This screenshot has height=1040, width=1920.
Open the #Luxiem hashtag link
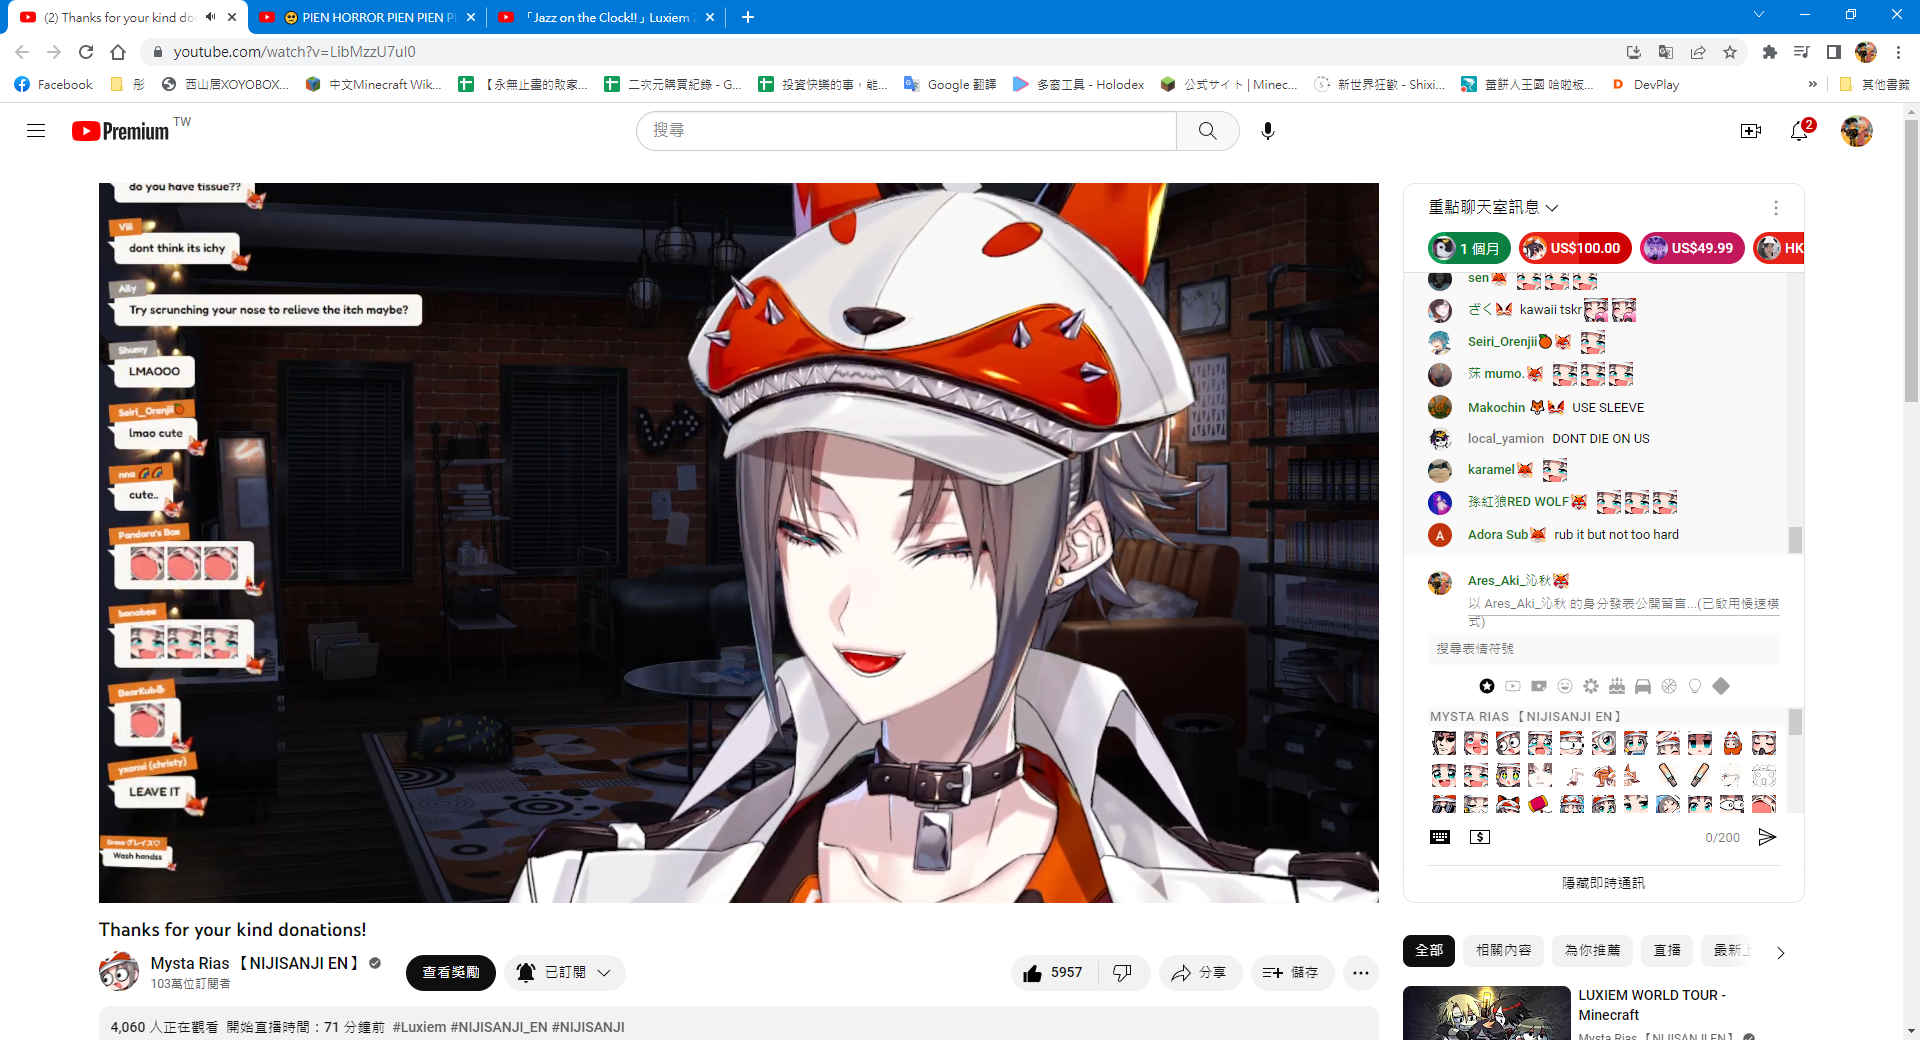pos(419,1027)
